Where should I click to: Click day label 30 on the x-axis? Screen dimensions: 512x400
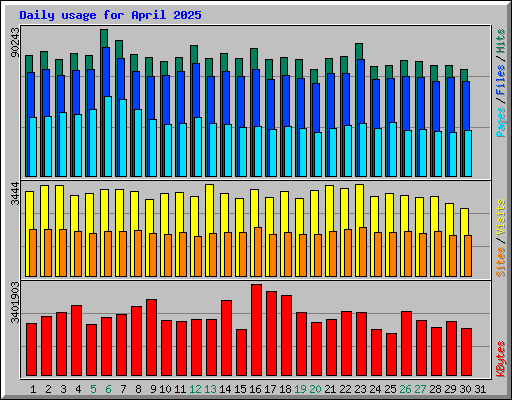(x=465, y=389)
